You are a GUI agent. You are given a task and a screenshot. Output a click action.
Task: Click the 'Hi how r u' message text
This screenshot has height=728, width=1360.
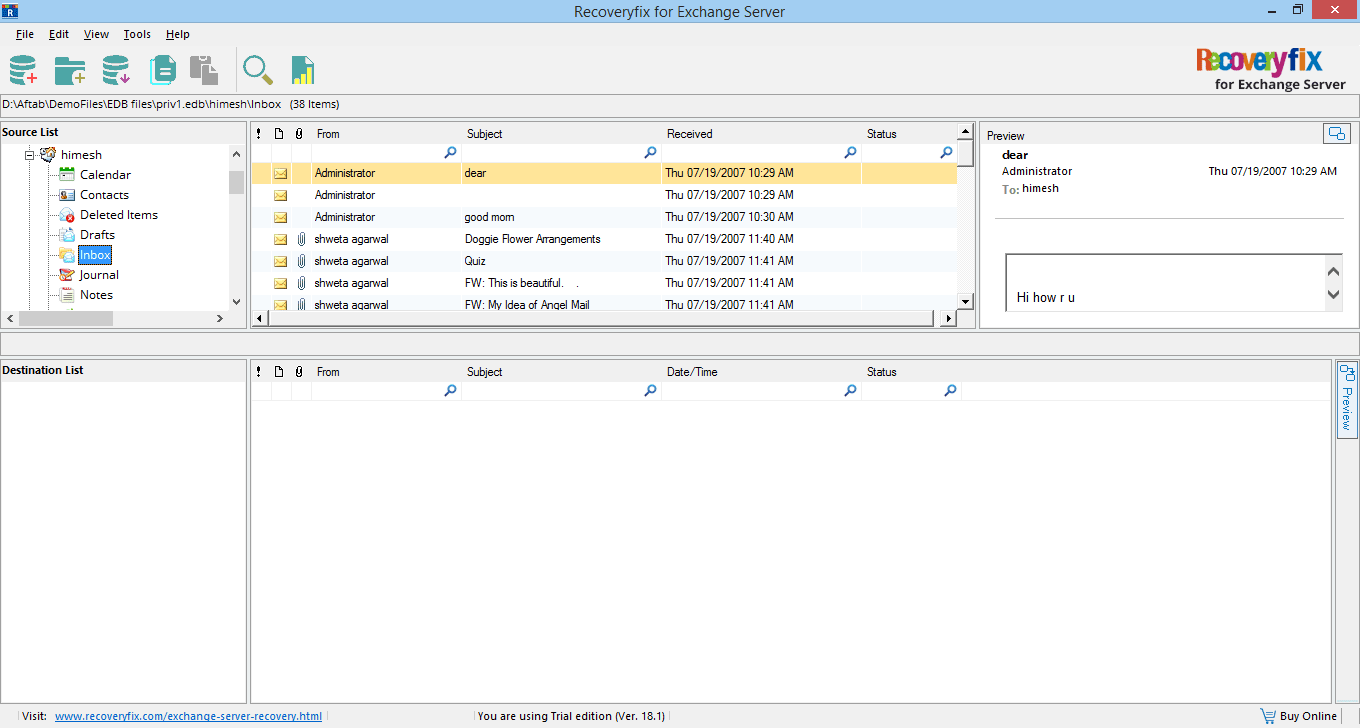coord(1045,297)
